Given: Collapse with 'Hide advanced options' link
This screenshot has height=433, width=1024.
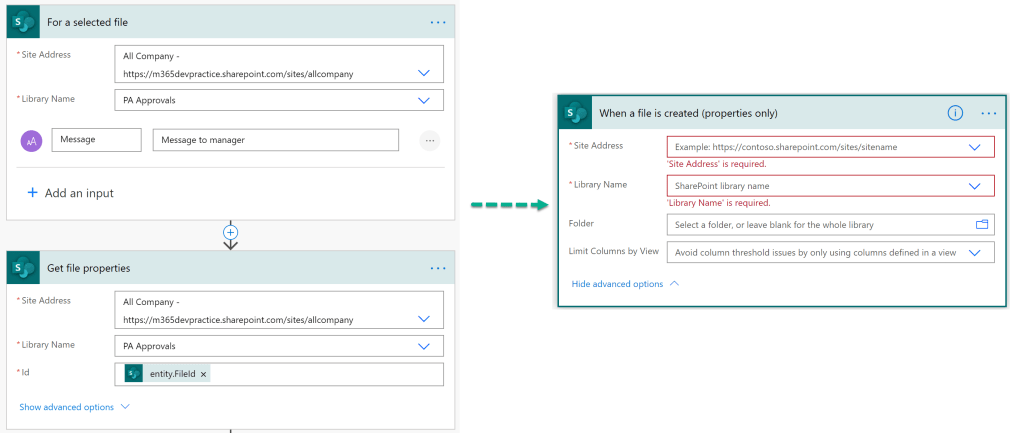Looking at the screenshot, I should tap(617, 284).
